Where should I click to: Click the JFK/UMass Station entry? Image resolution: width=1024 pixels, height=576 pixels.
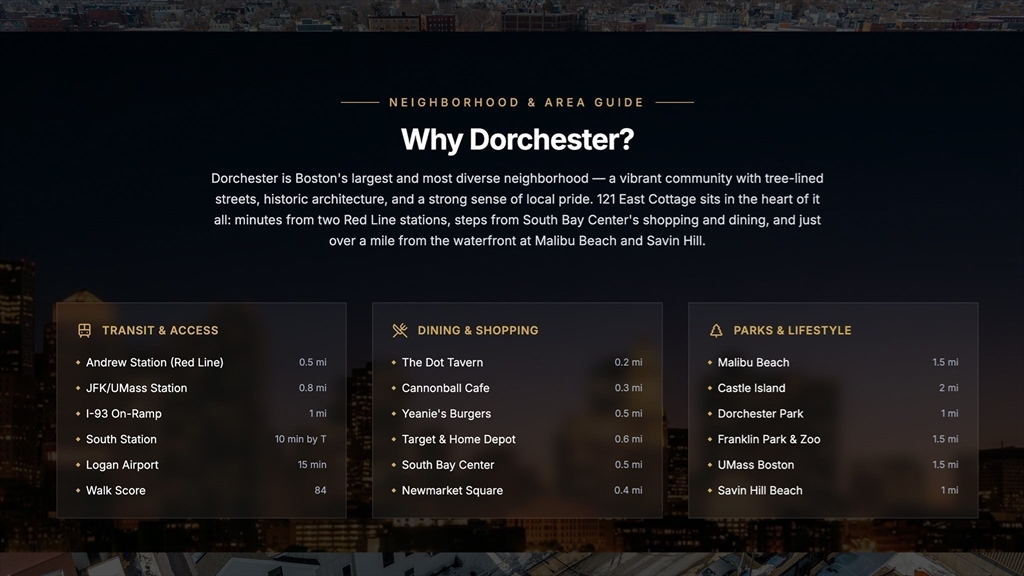(136, 388)
